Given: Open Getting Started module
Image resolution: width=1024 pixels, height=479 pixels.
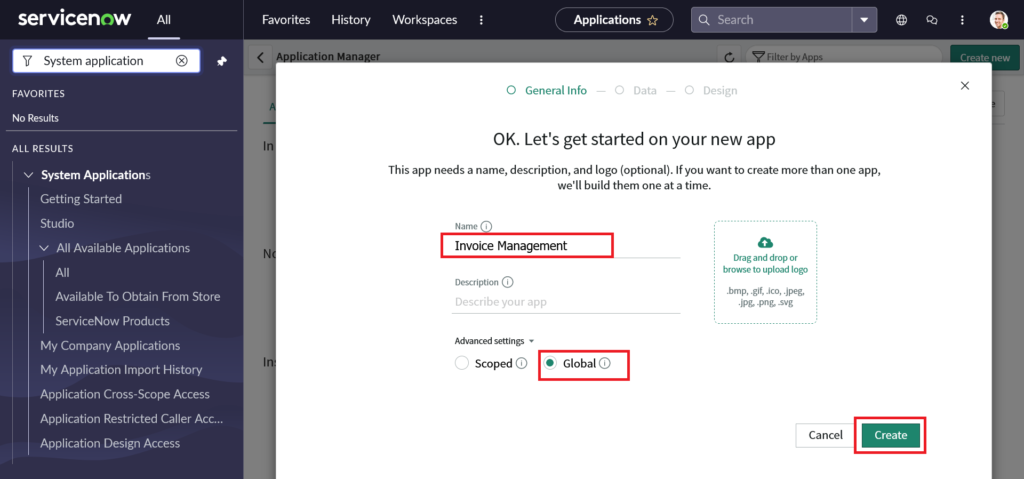Looking at the screenshot, I should (x=81, y=199).
